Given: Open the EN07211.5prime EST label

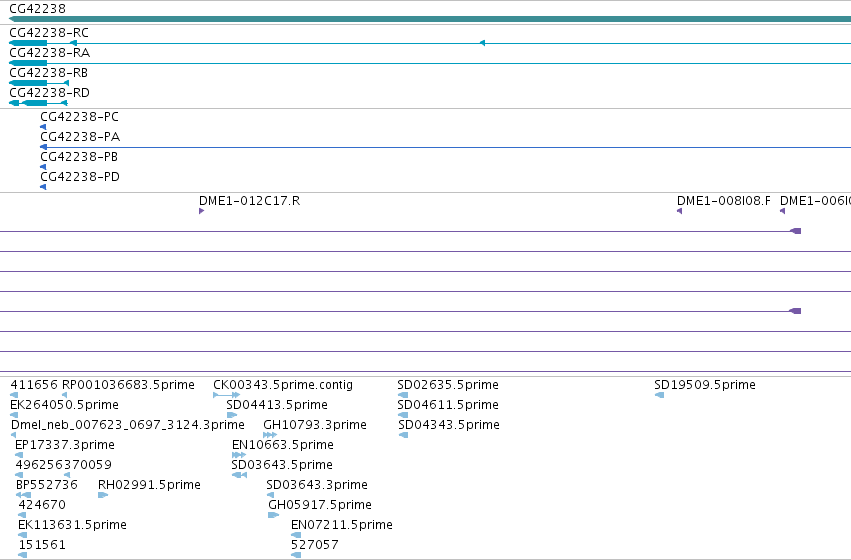Looking at the screenshot, I should pyautogui.click(x=341, y=525).
